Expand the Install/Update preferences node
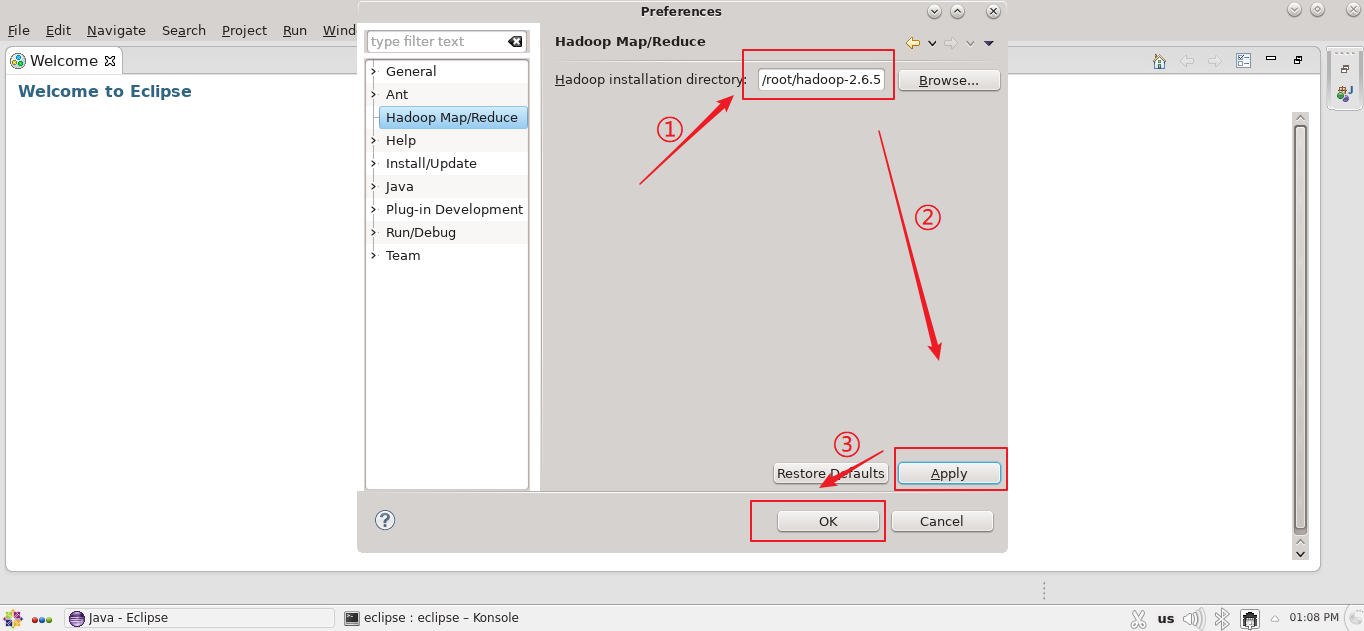Viewport: 1364px width, 631px height. coord(374,163)
